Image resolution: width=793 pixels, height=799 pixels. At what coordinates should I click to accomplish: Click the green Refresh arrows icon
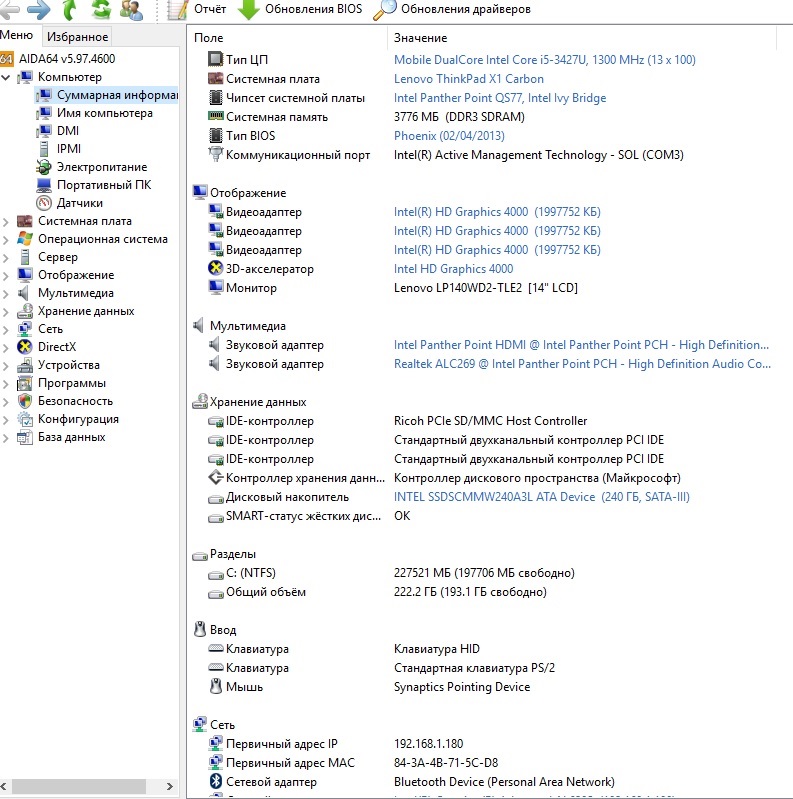point(101,9)
